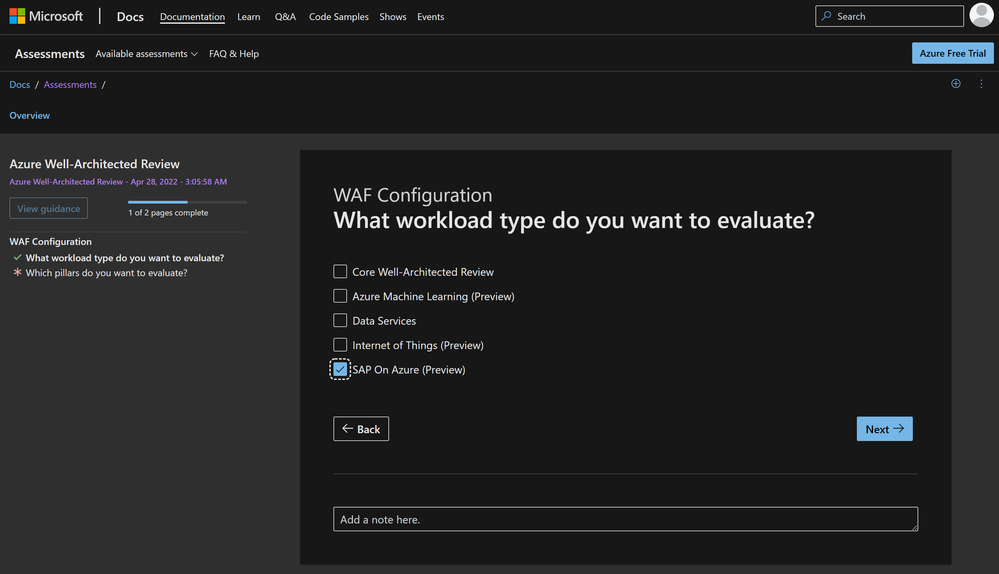Open the Documentation tab
This screenshot has width=999, height=574.
[x=192, y=17]
